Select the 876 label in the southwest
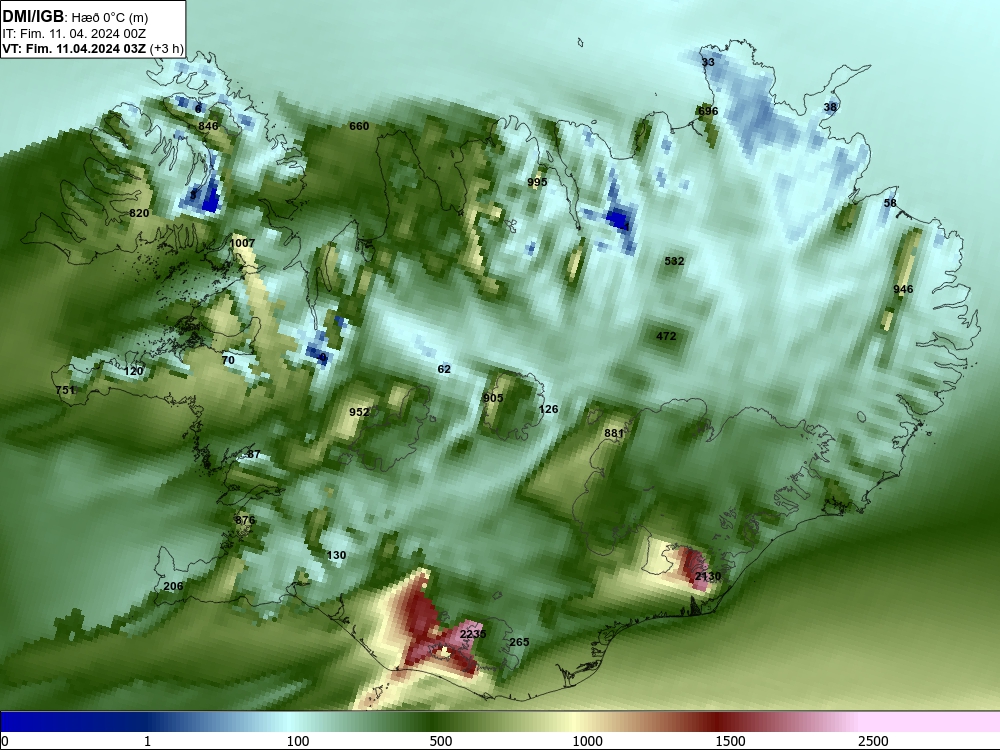Screen dimensions: 1000x750 click(x=245, y=520)
